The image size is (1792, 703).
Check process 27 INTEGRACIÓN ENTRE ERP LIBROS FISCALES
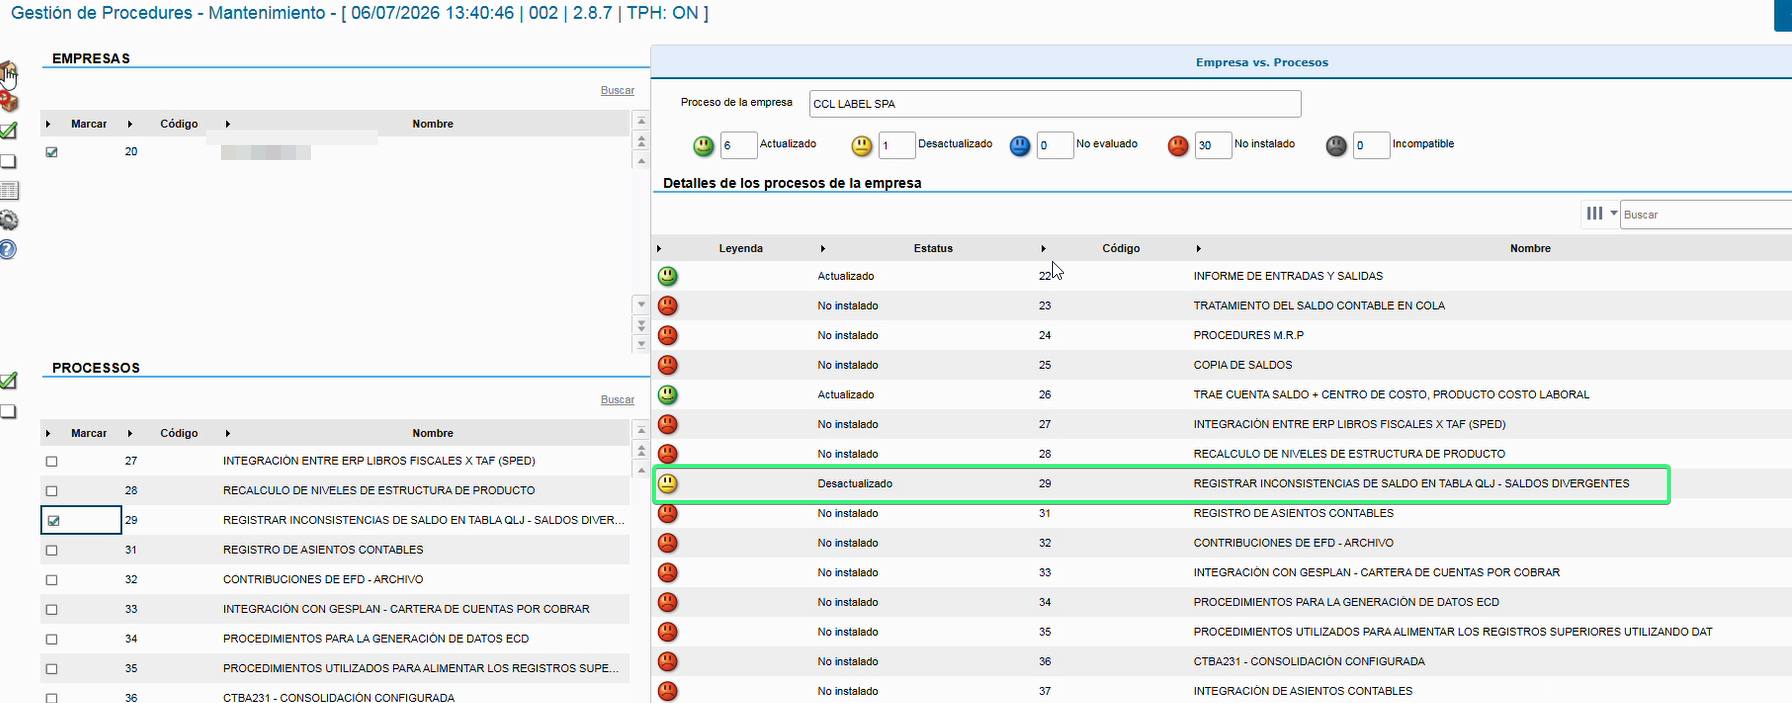[x=52, y=461]
